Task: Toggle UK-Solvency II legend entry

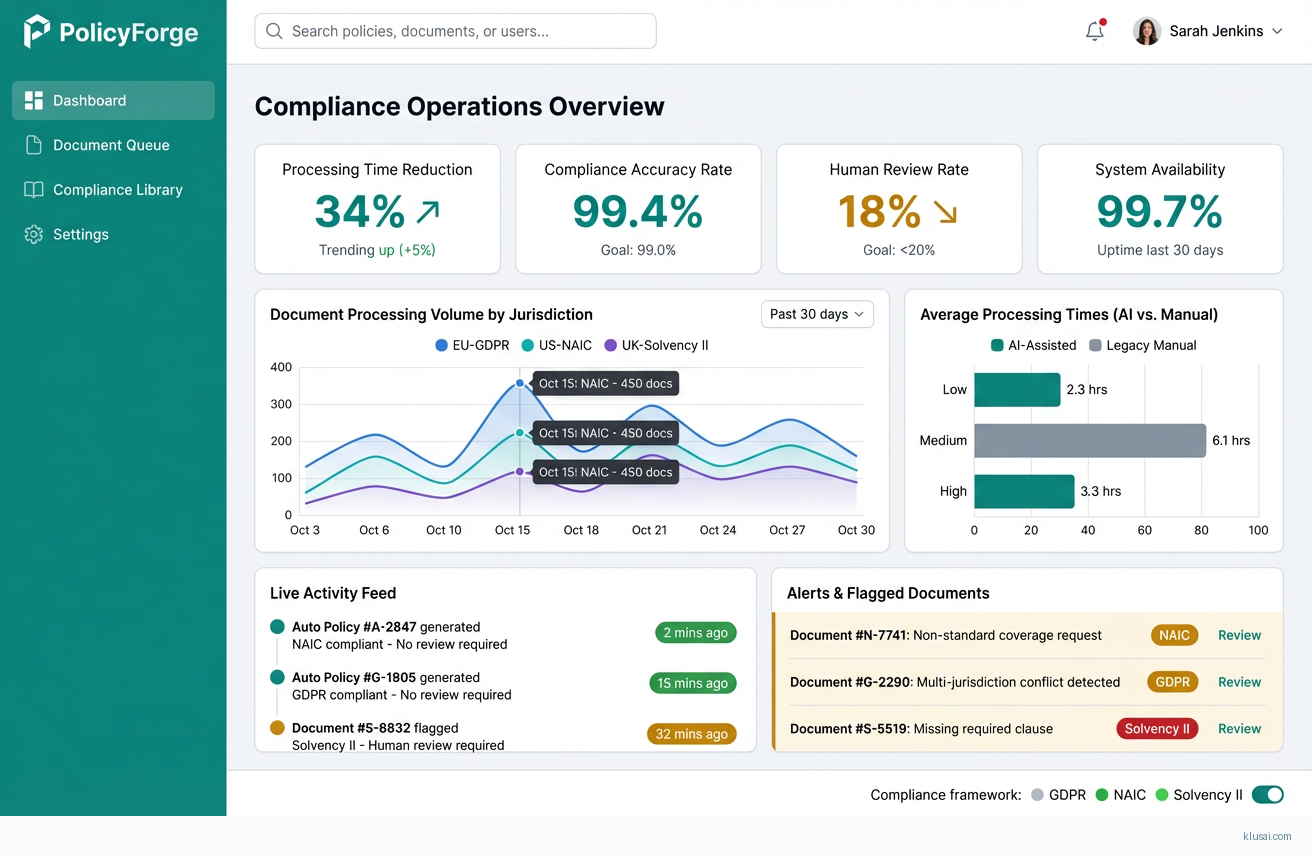Action: click(656, 345)
